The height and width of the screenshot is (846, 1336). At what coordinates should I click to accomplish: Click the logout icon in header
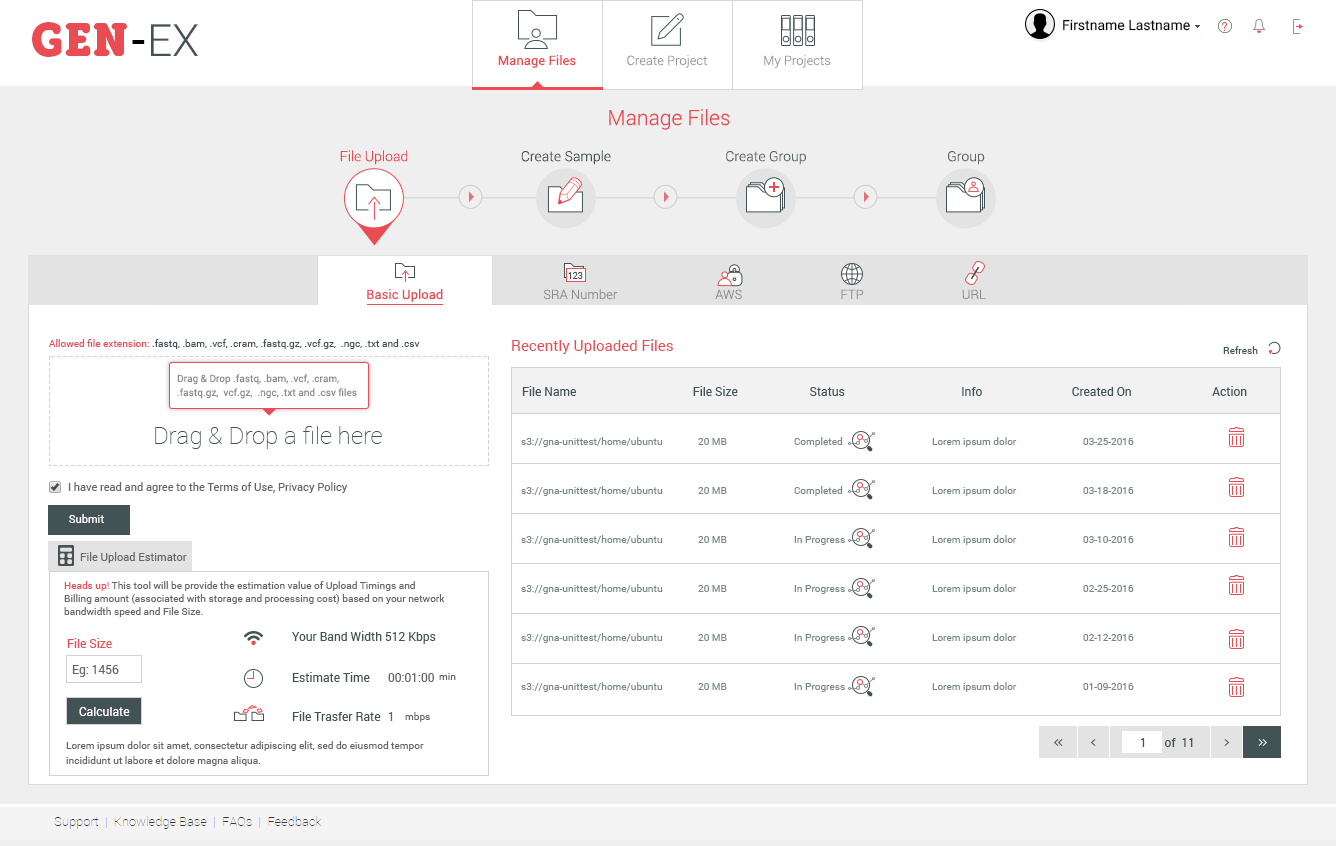tap(1297, 26)
